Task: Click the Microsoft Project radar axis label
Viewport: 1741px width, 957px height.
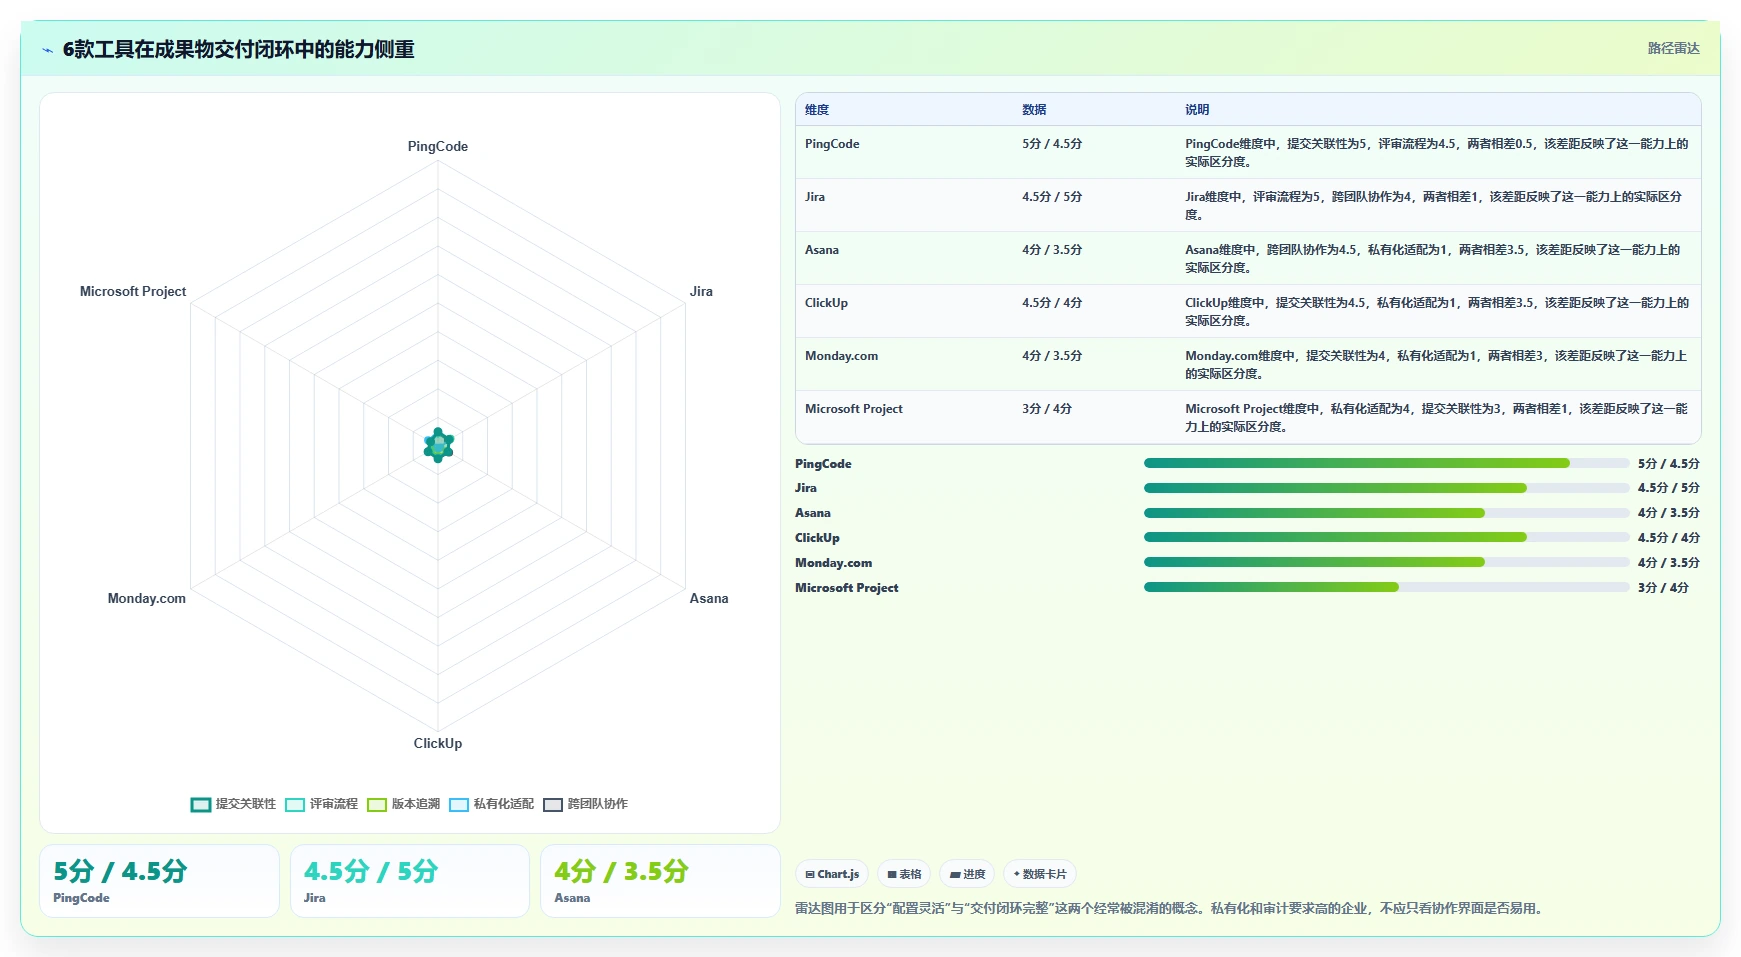Action: pyautogui.click(x=133, y=291)
